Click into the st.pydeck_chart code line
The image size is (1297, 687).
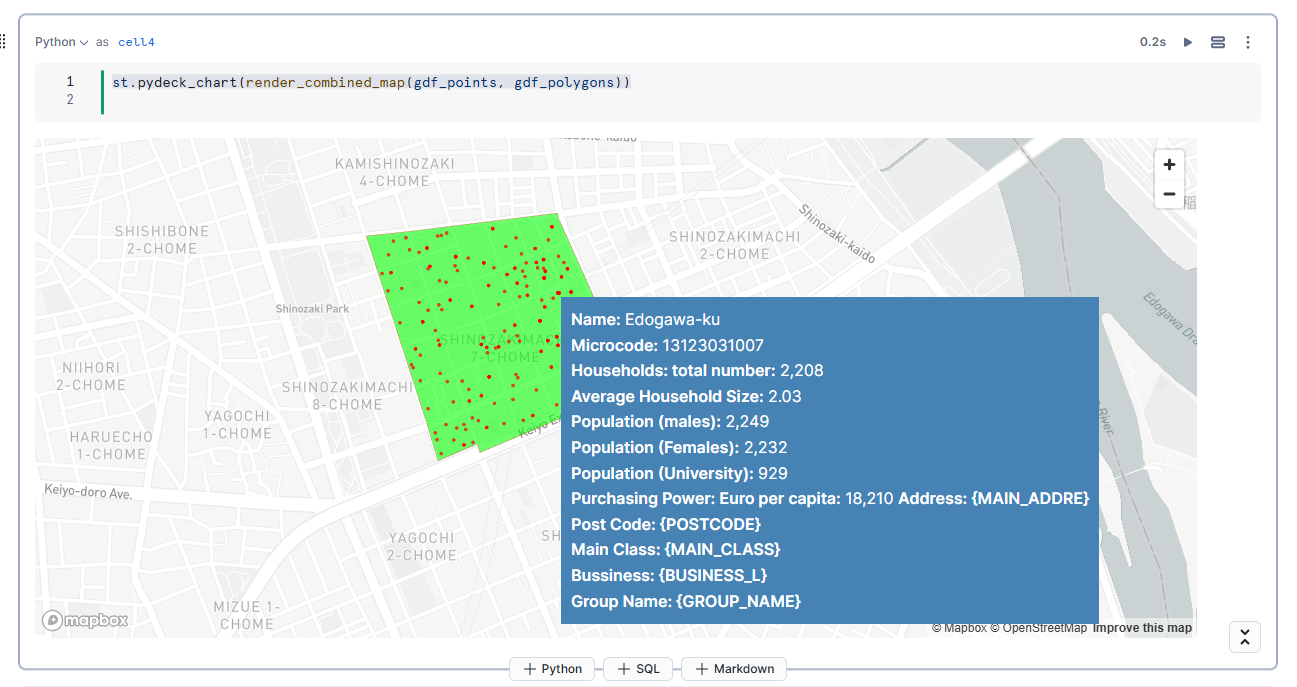(370, 82)
